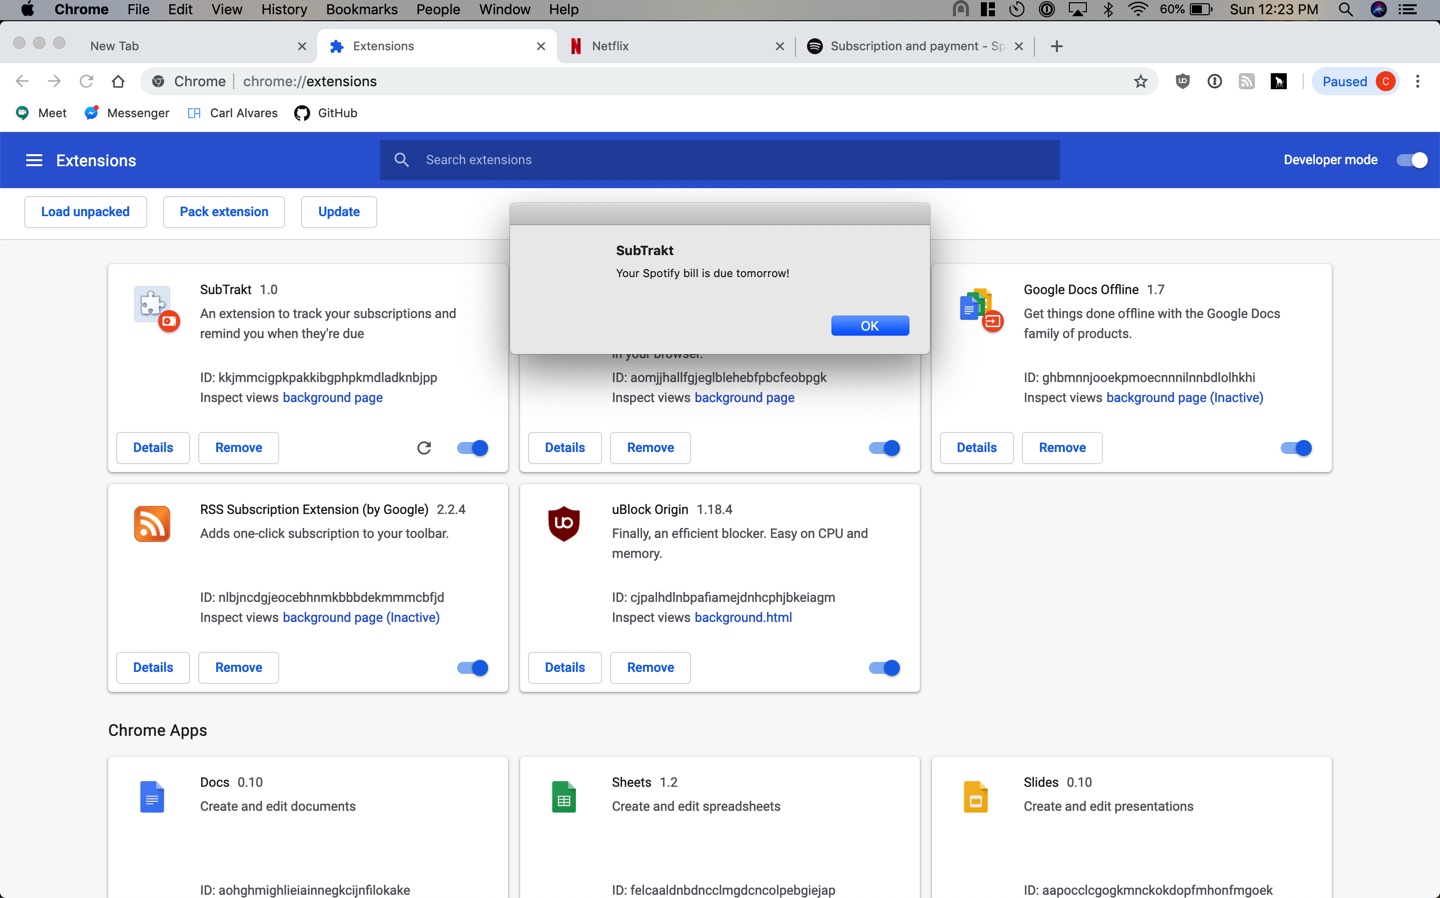Disable the Google Docs Offline extension
The height and width of the screenshot is (898, 1440).
[x=1297, y=448]
